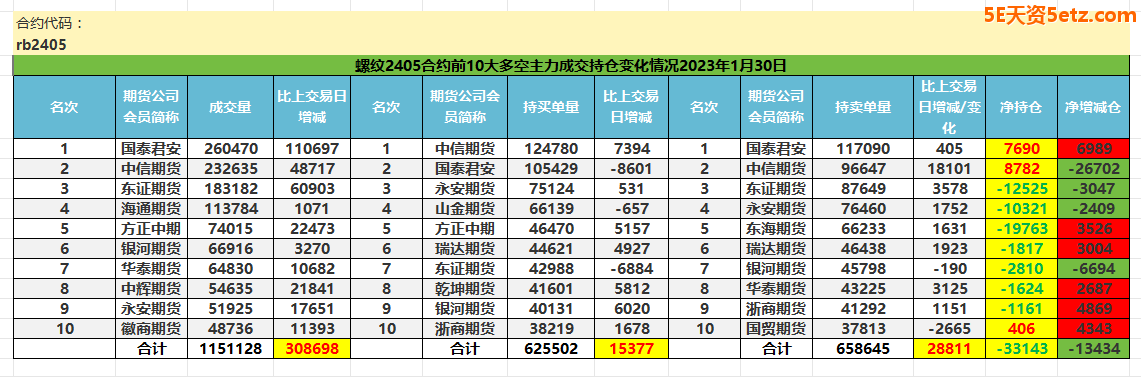This screenshot has height=377, width=1141.
Task: Click the short change cell -190
Action: 950,269
